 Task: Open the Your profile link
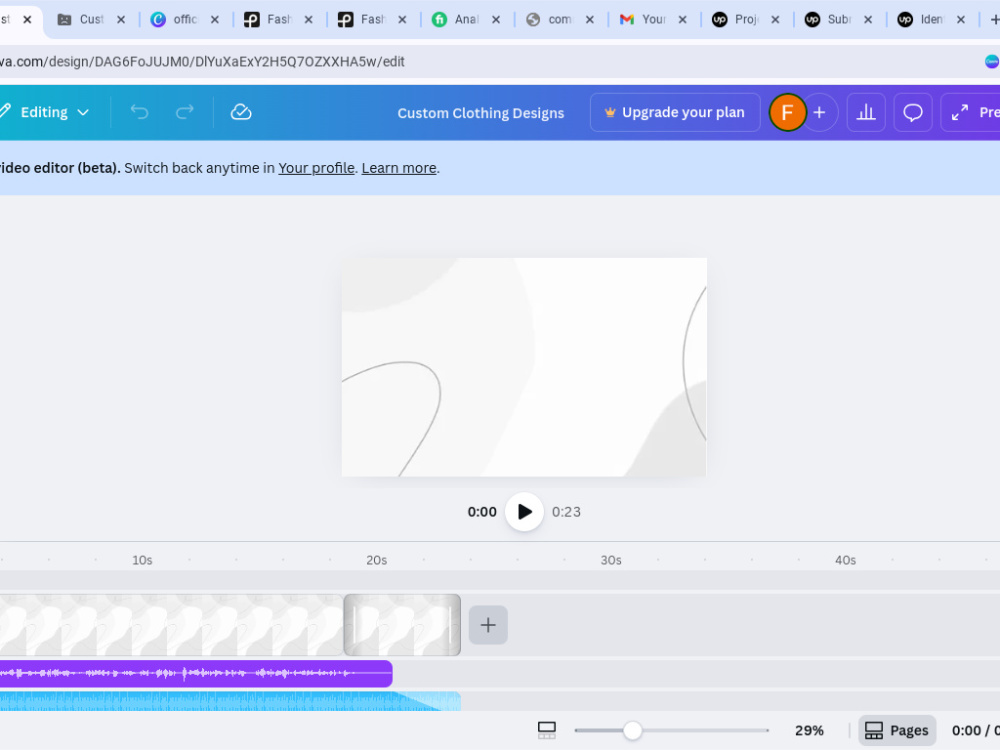(316, 168)
